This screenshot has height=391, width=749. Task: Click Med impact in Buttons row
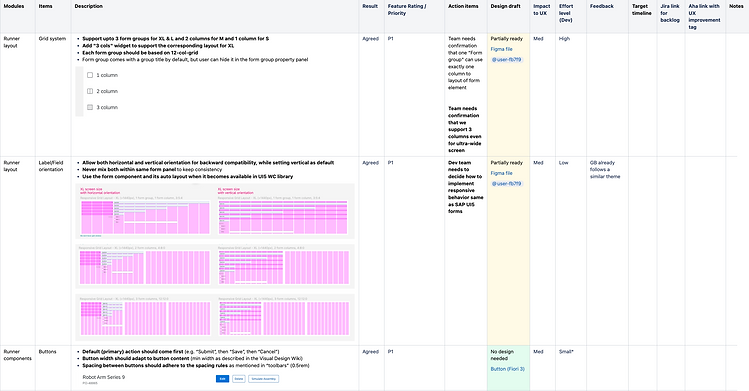(538, 352)
